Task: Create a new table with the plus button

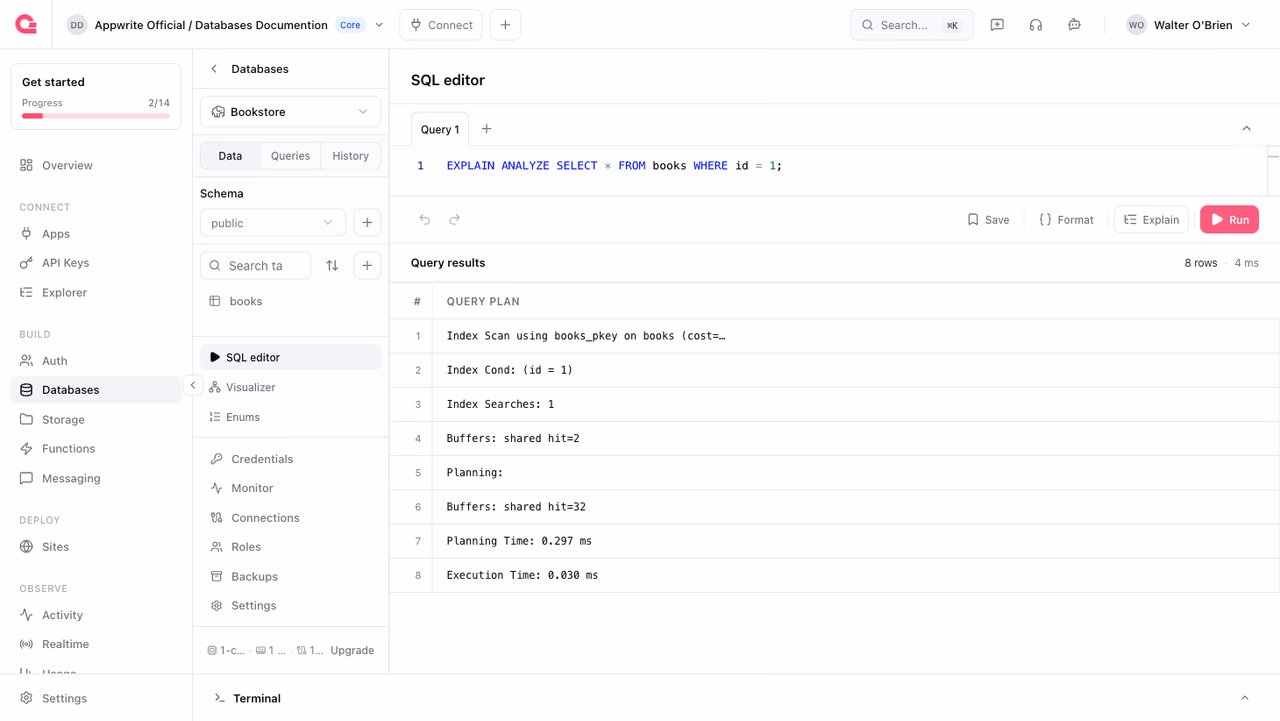Action: 367,266
